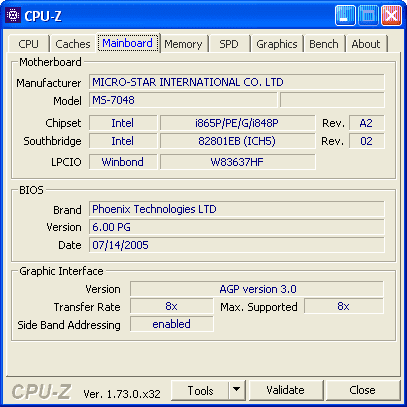
Task: Click chipset value i865P/PE/G/i848P
Action: coord(237,123)
